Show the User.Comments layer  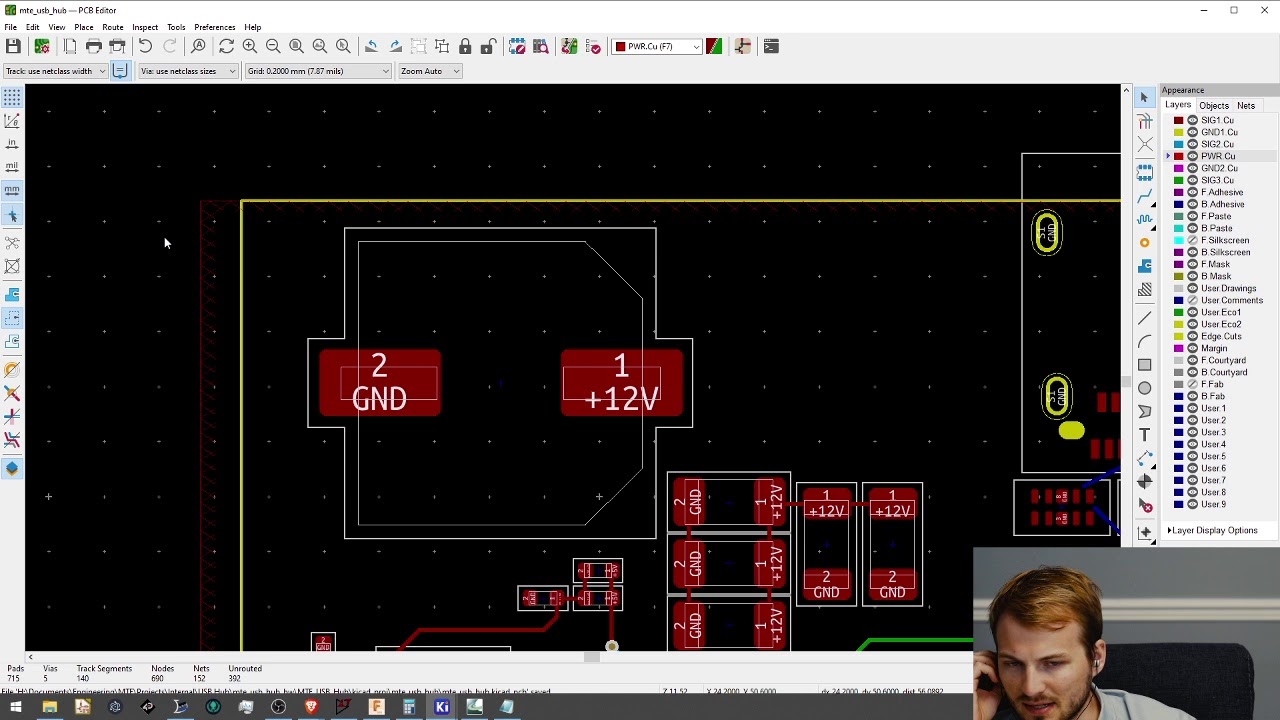pos(1192,300)
